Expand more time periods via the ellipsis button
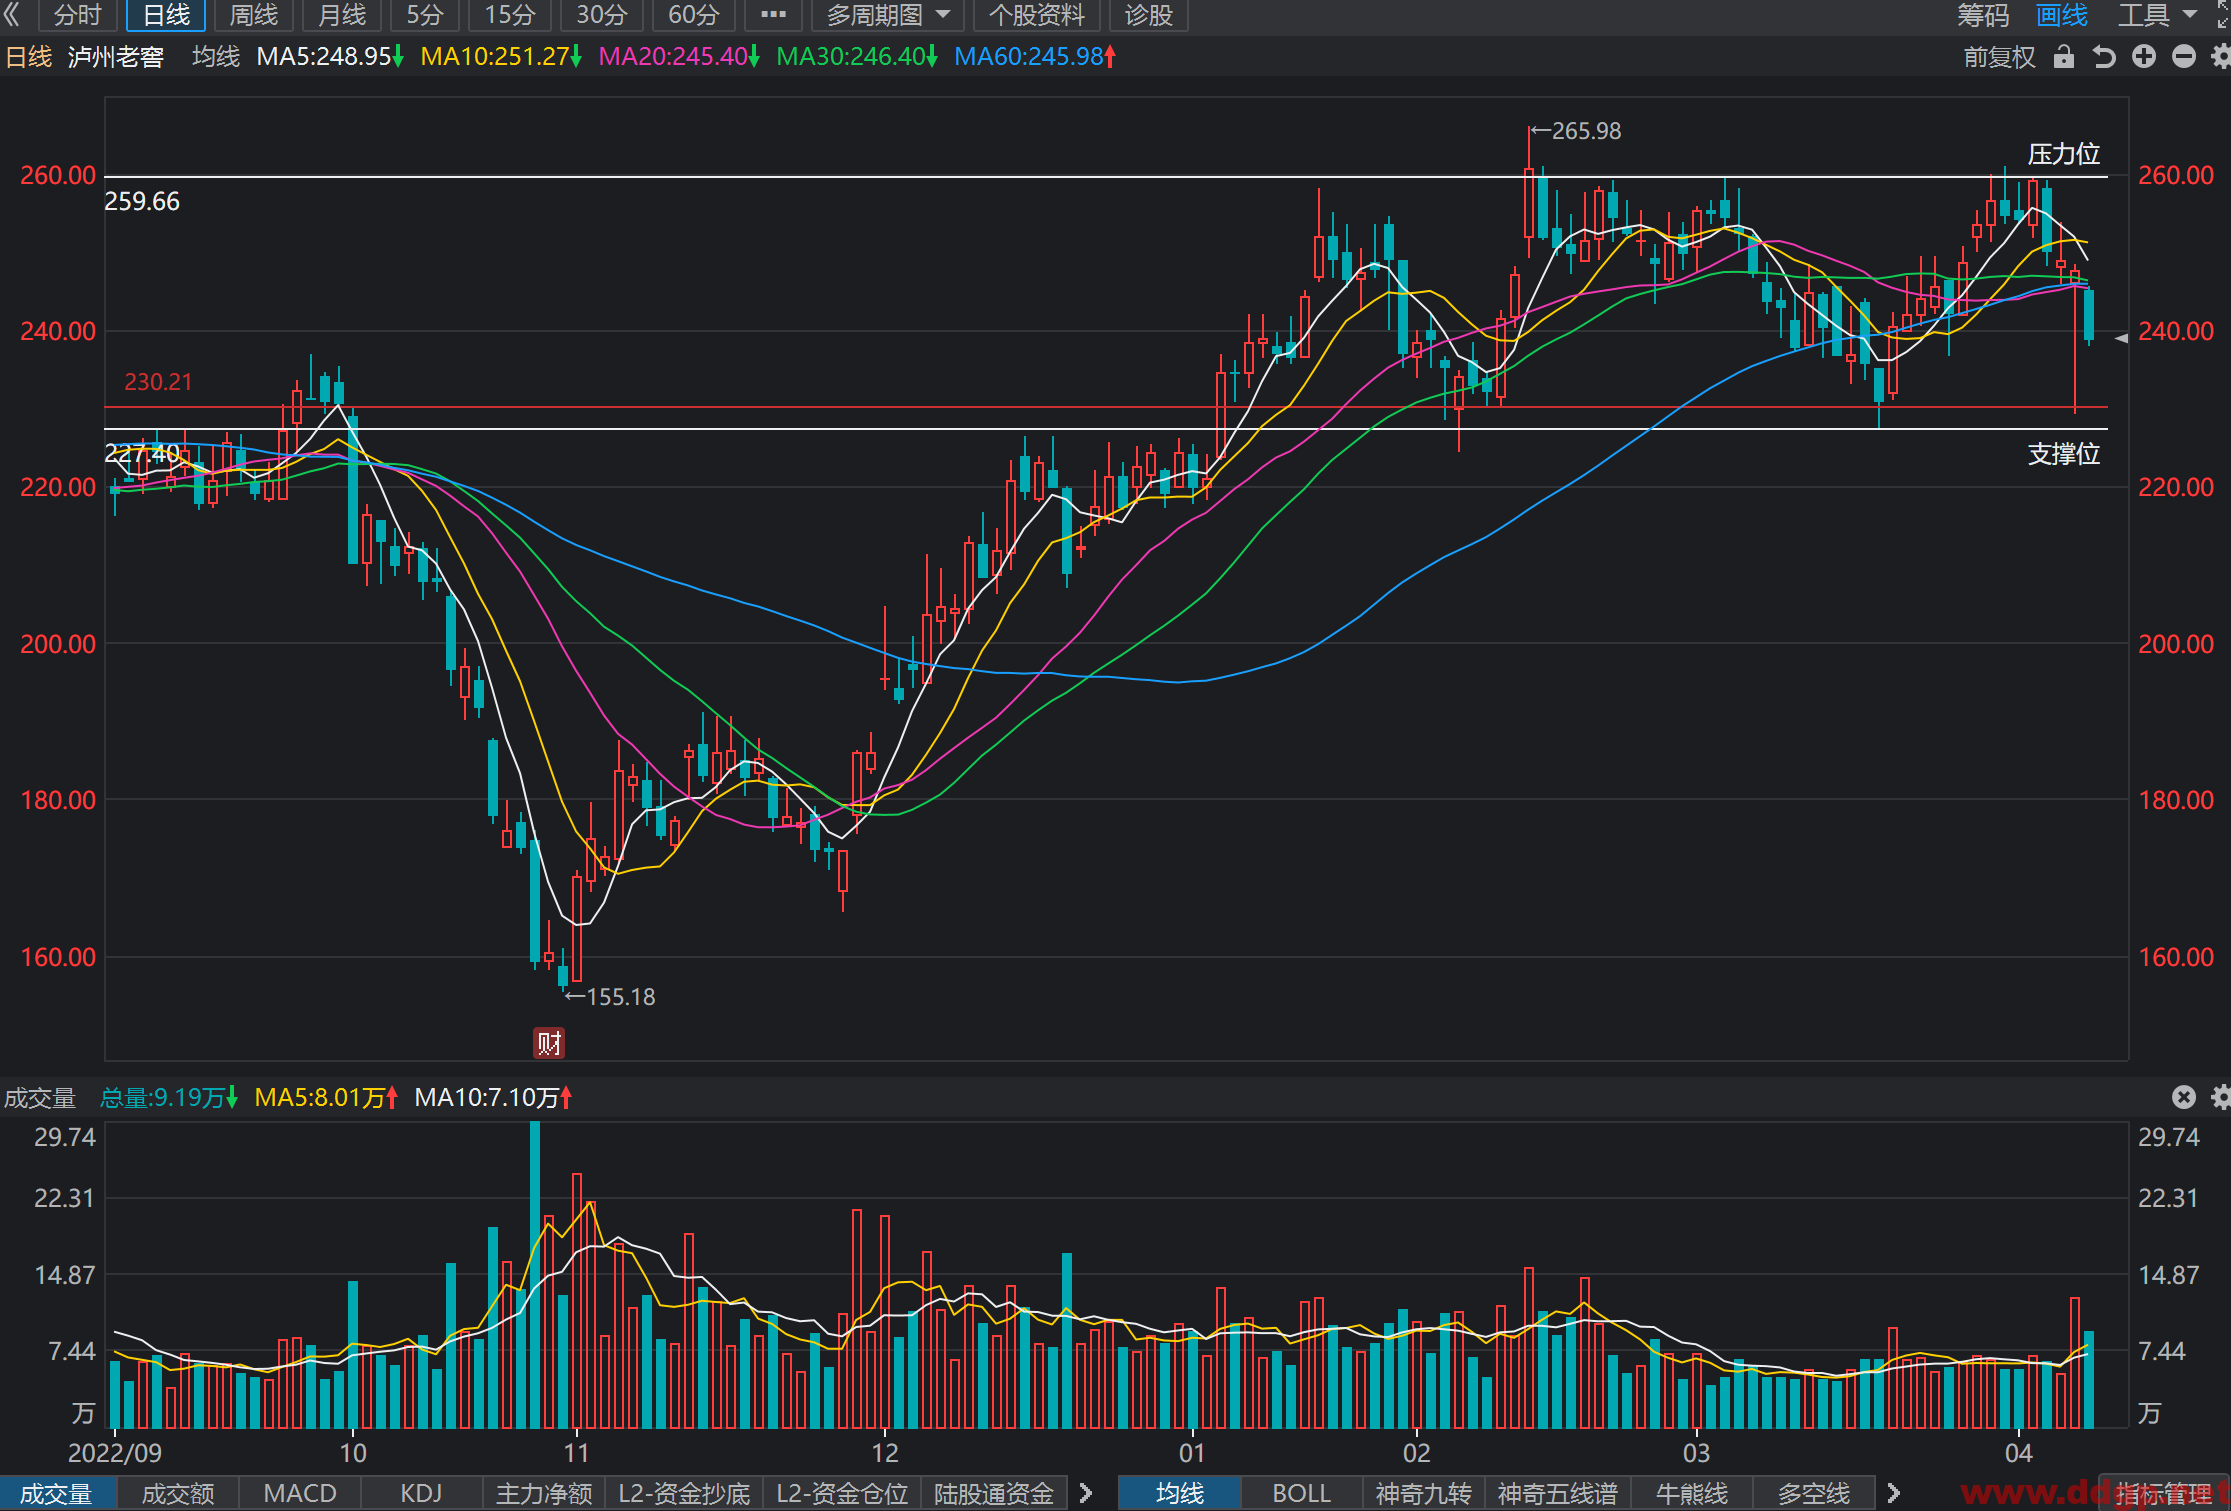2231x1511 pixels. (x=773, y=15)
